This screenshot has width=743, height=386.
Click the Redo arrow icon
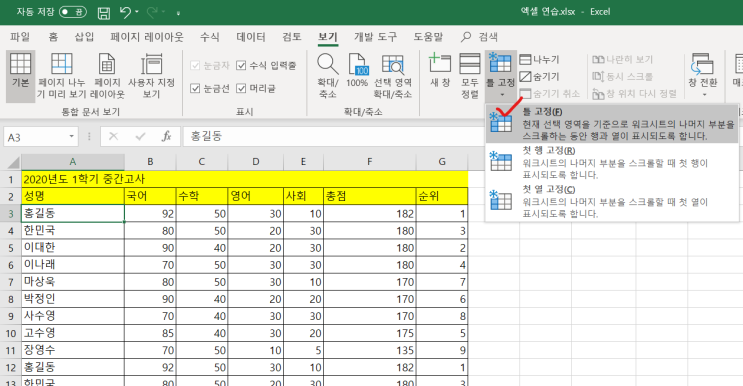pyautogui.click(x=153, y=12)
